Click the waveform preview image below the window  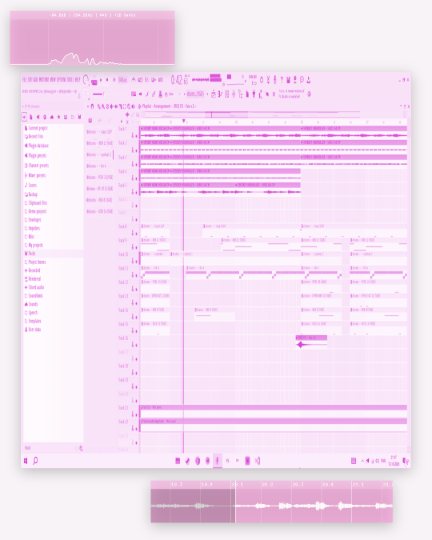coord(272,501)
